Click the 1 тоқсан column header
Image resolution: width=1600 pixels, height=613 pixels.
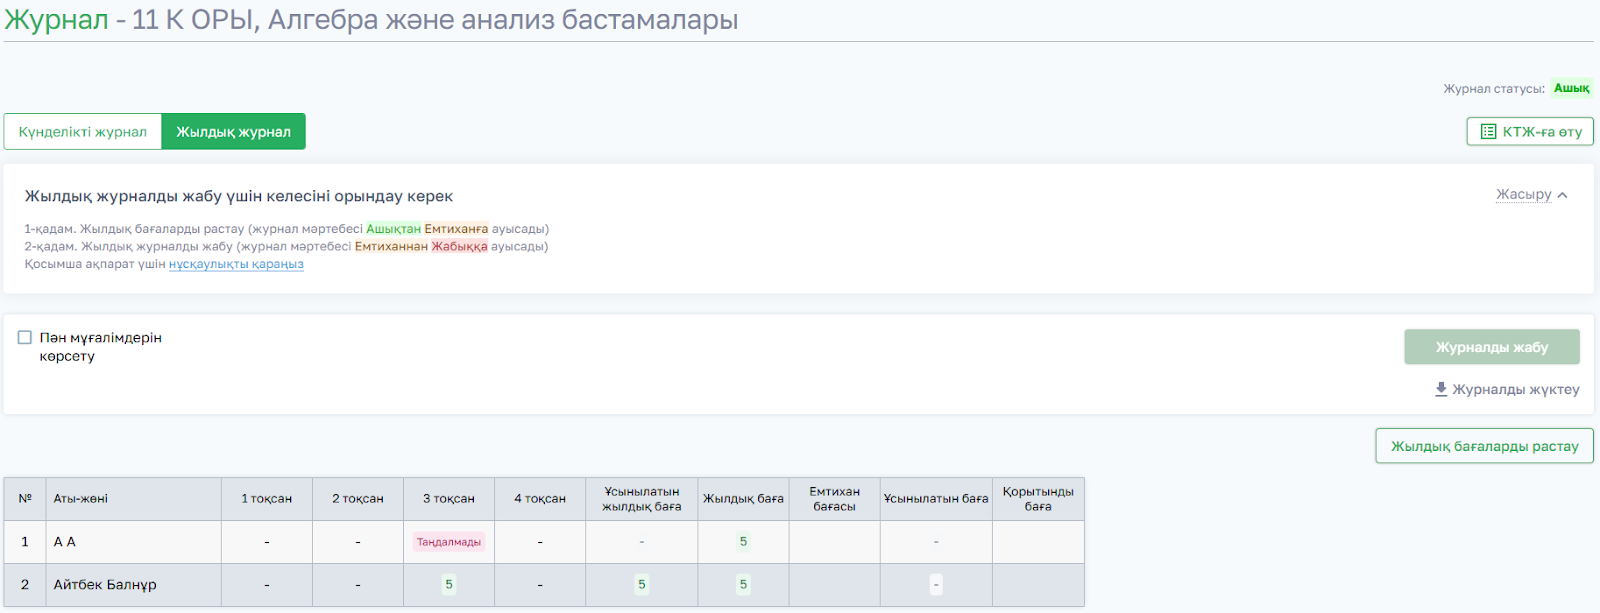coord(267,498)
